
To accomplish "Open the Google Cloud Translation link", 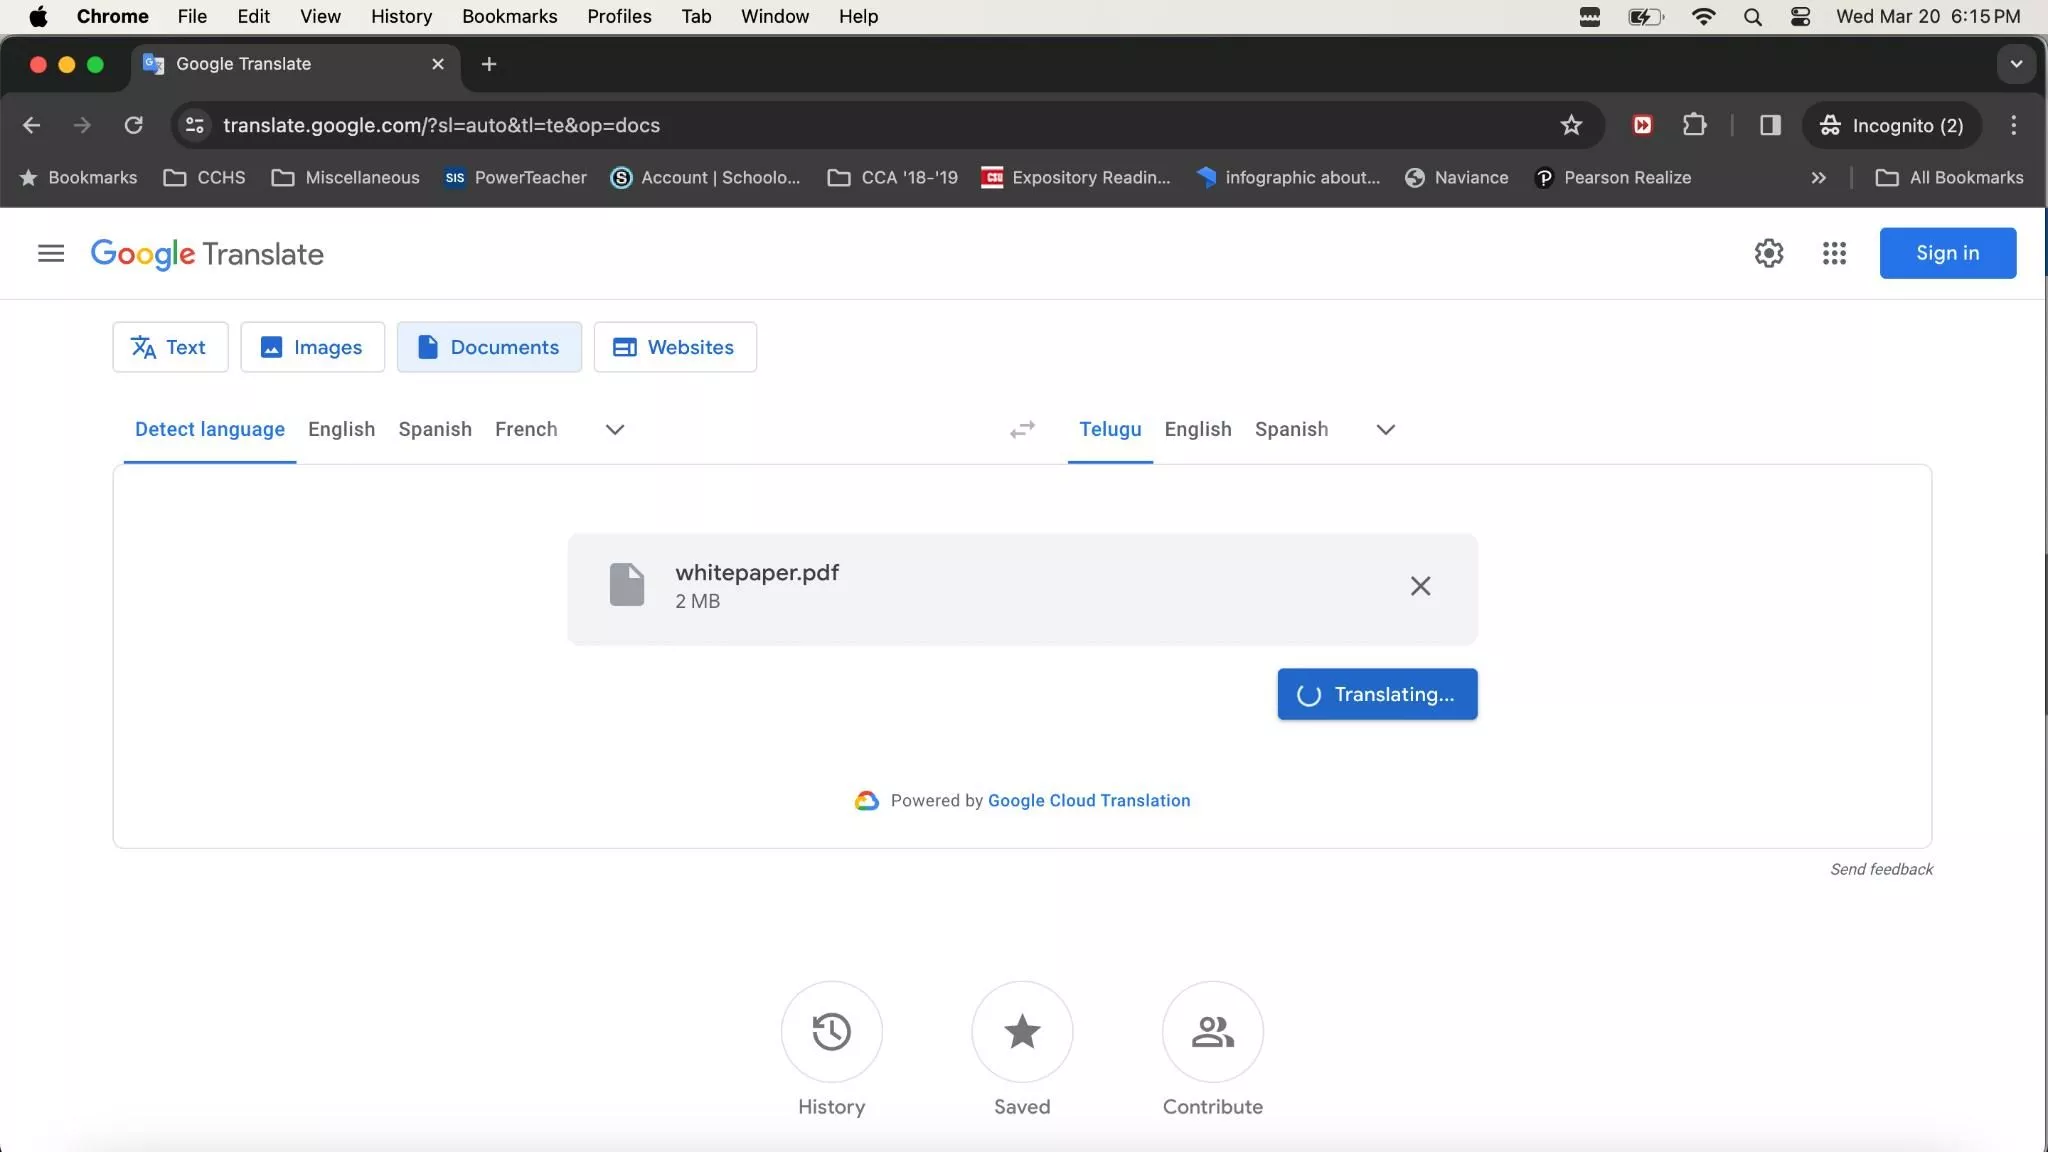I will pyautogui.click(x=1088, y=800).
